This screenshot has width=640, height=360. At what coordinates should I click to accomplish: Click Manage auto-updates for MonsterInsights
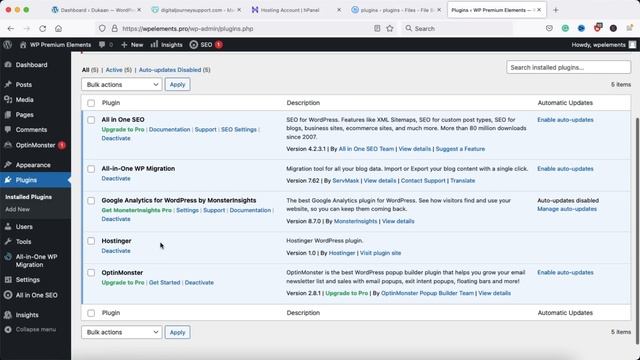567,209
